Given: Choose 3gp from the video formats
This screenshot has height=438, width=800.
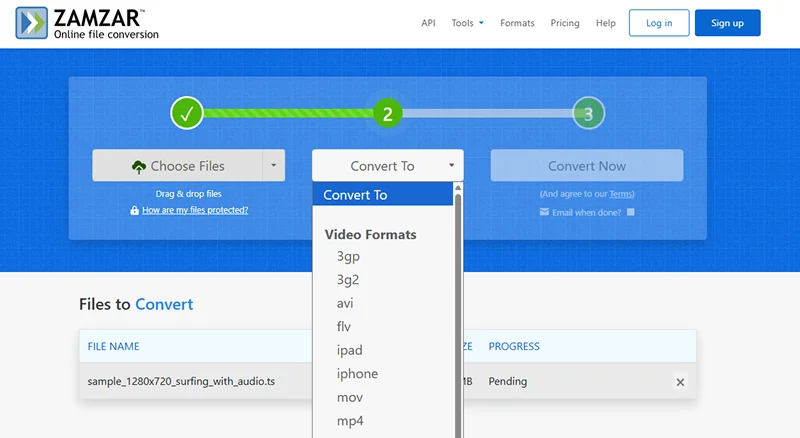Looking at the screenshot, I should 348,256.
